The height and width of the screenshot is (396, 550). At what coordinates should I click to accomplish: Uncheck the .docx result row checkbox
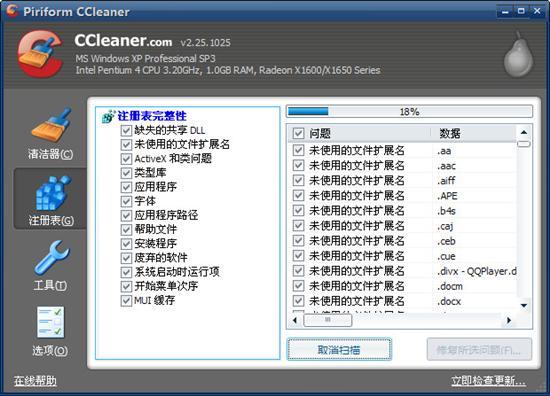tap(298, 301)
